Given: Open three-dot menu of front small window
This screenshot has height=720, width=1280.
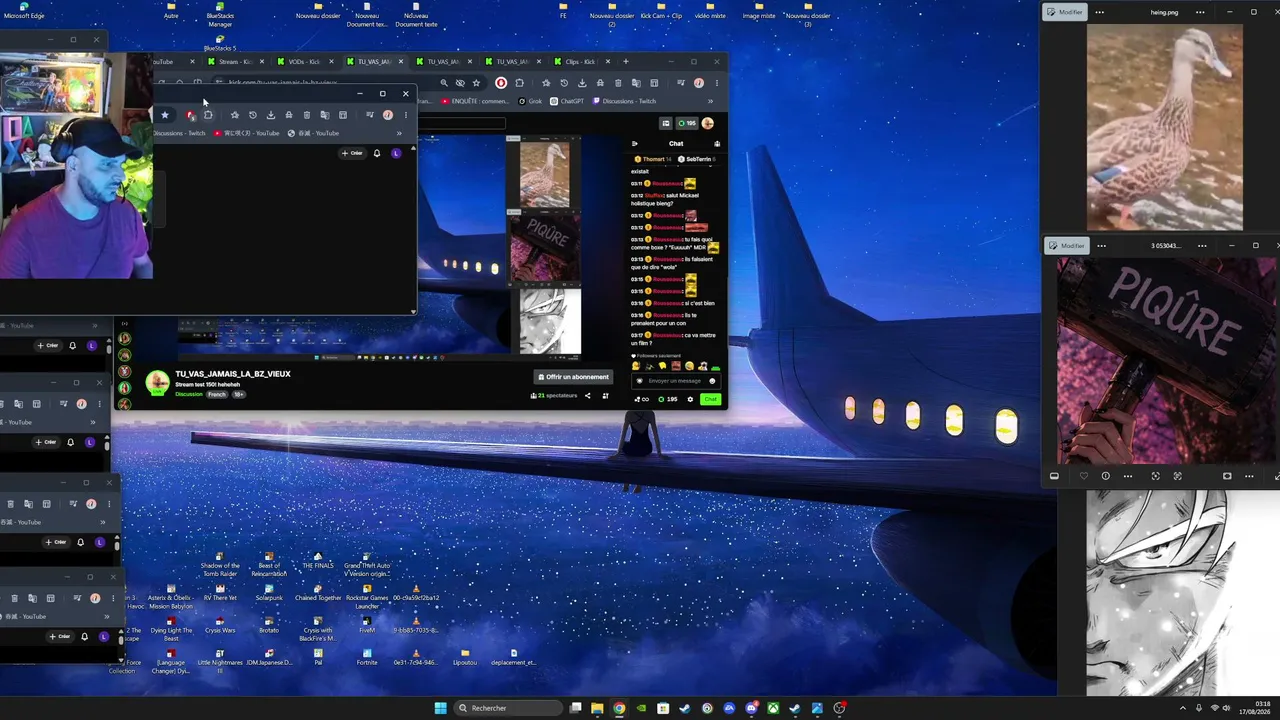Looking at the screenshot, I should (x=405, y=115).
